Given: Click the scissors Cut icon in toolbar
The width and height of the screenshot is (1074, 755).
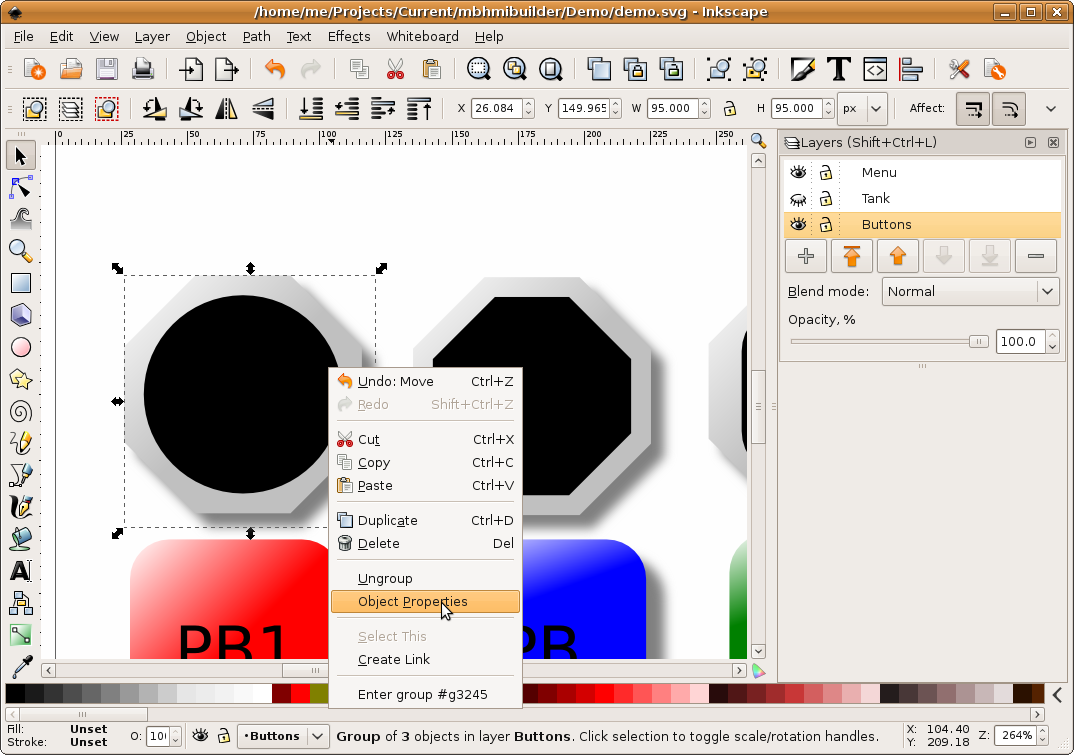Looking at the screenshot, I should coord(395,69).
